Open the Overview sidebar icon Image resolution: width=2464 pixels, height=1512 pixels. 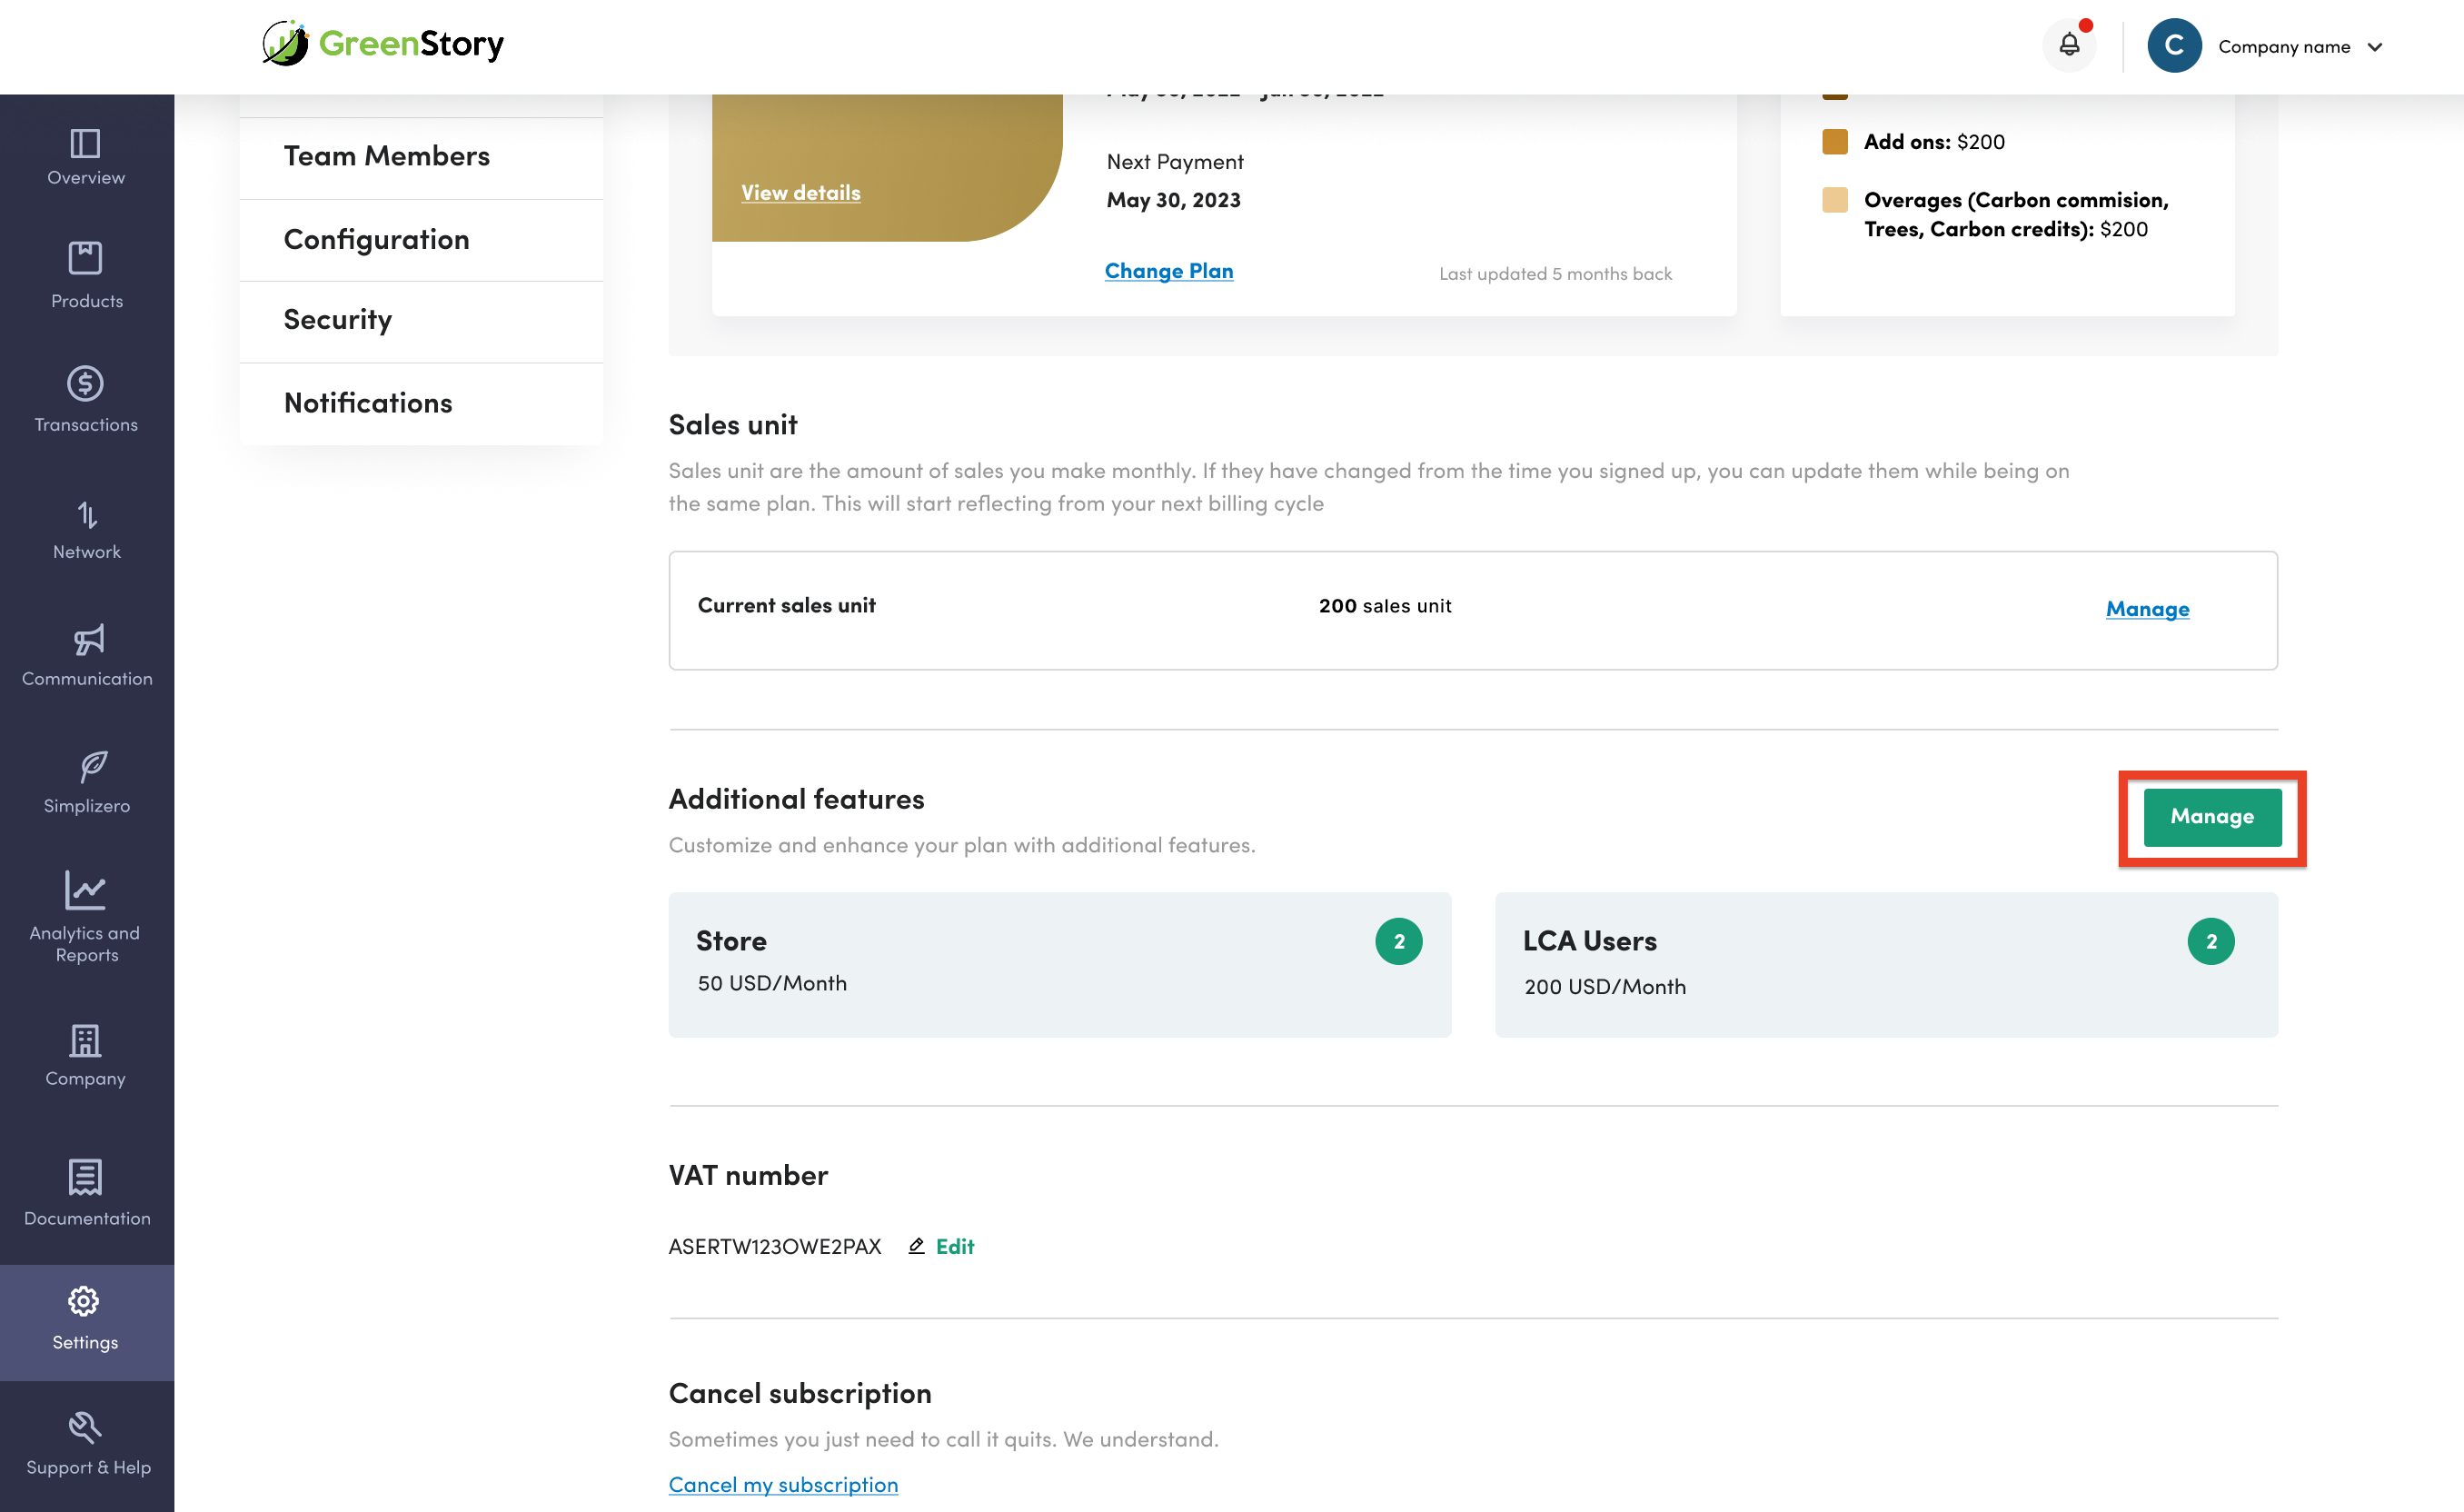click(x=85, y=145)
